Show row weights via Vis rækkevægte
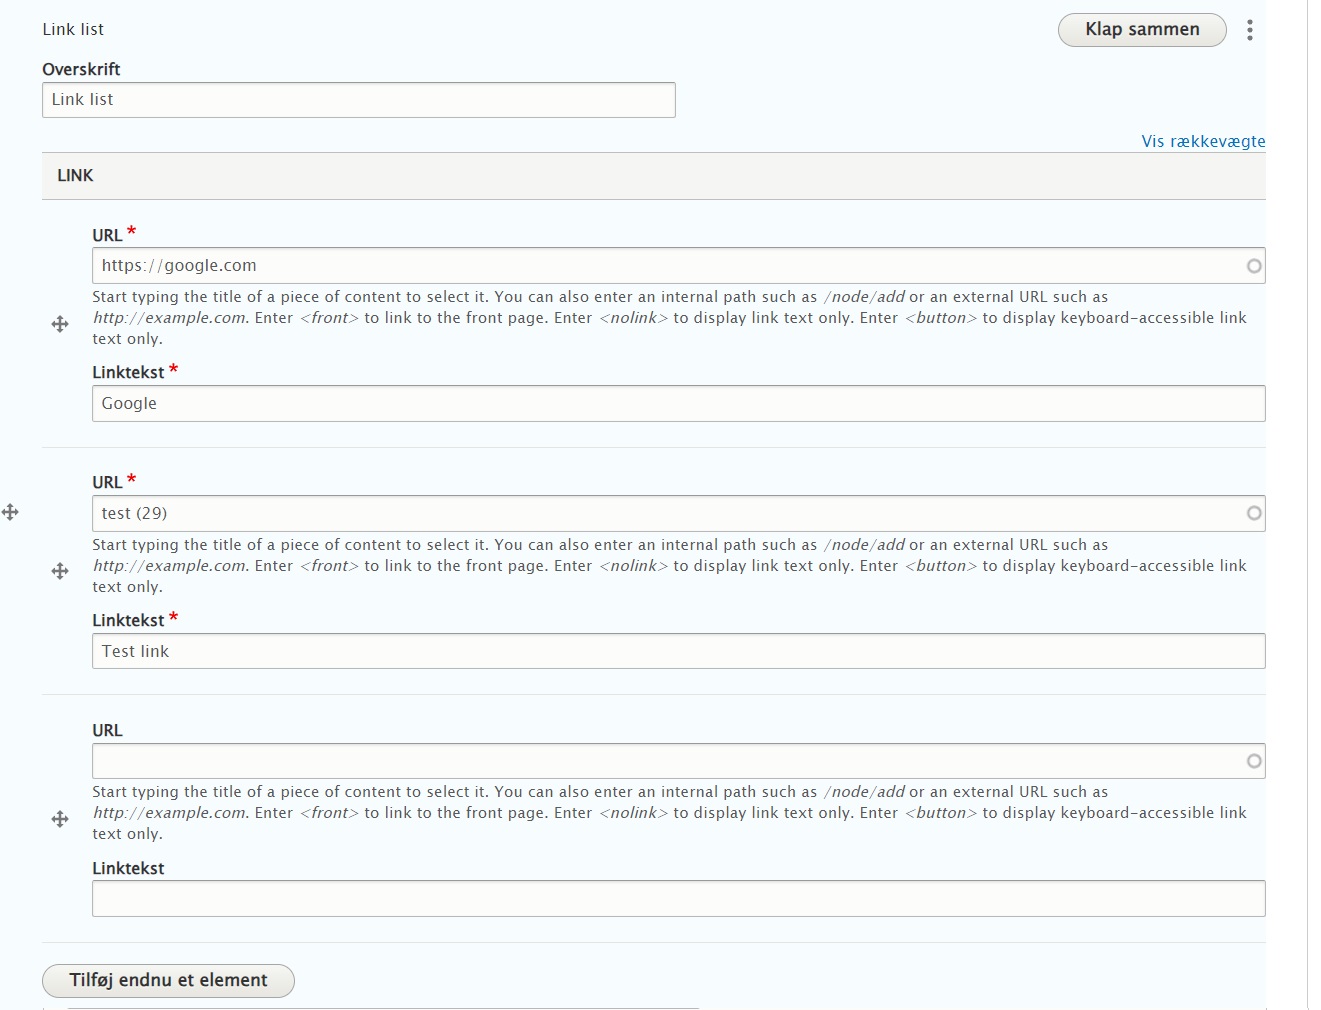 coord(1202,141)
